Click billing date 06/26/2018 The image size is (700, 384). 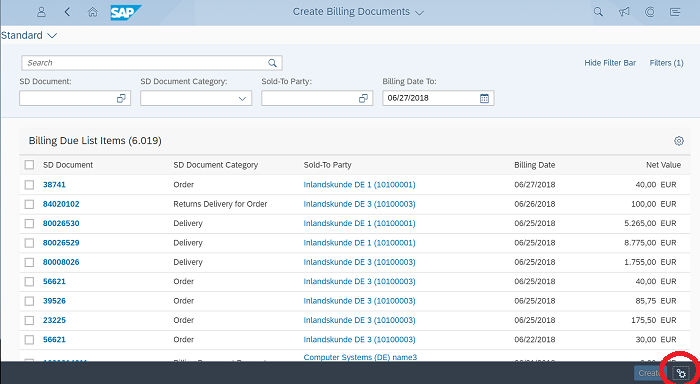(535, 204)
